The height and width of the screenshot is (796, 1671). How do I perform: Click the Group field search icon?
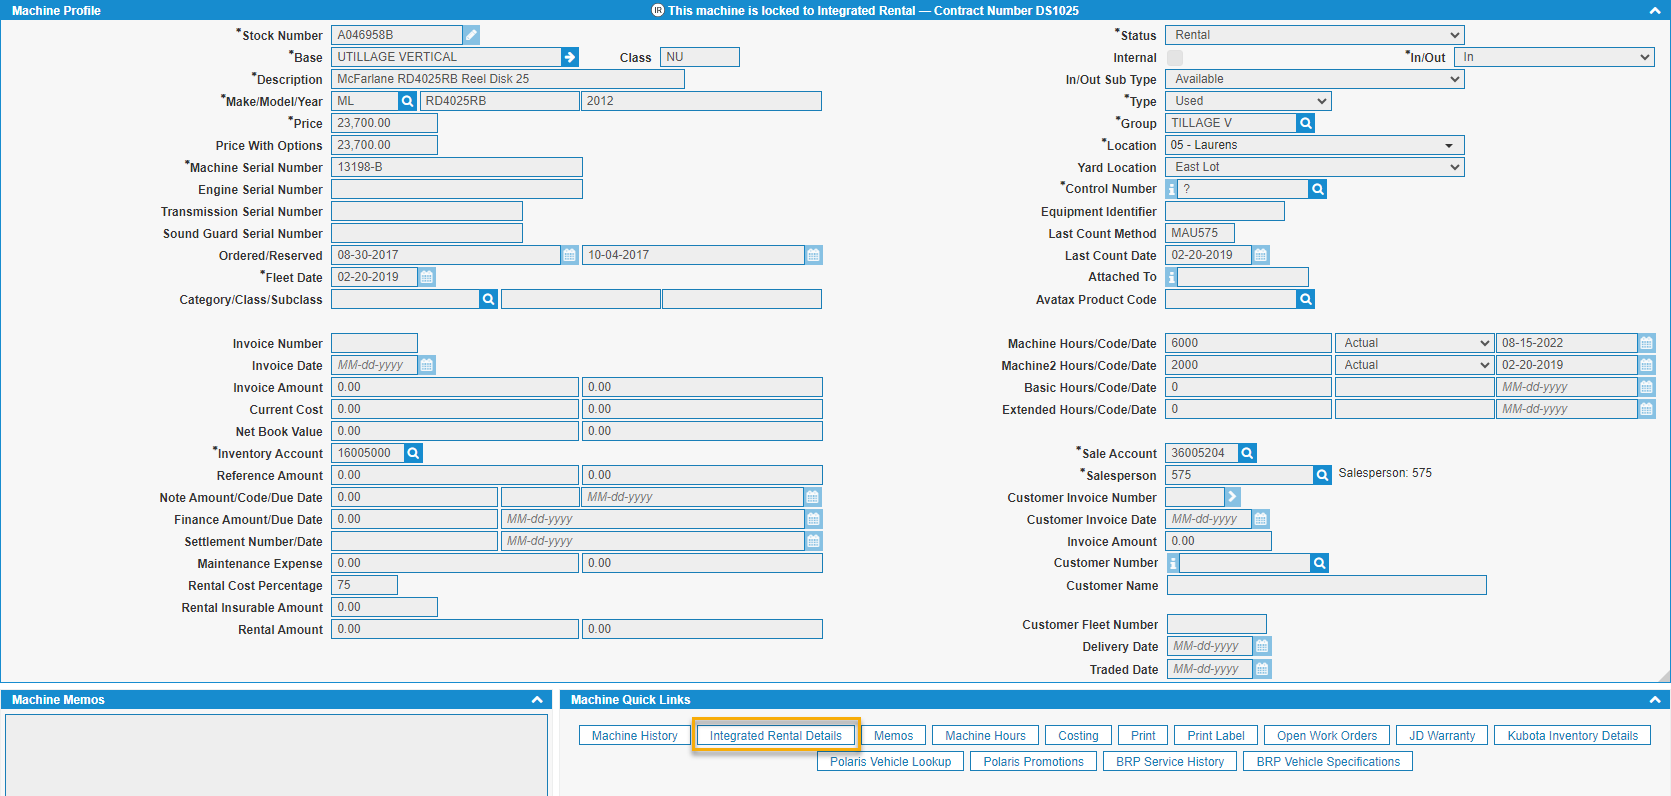point(1305,123)
